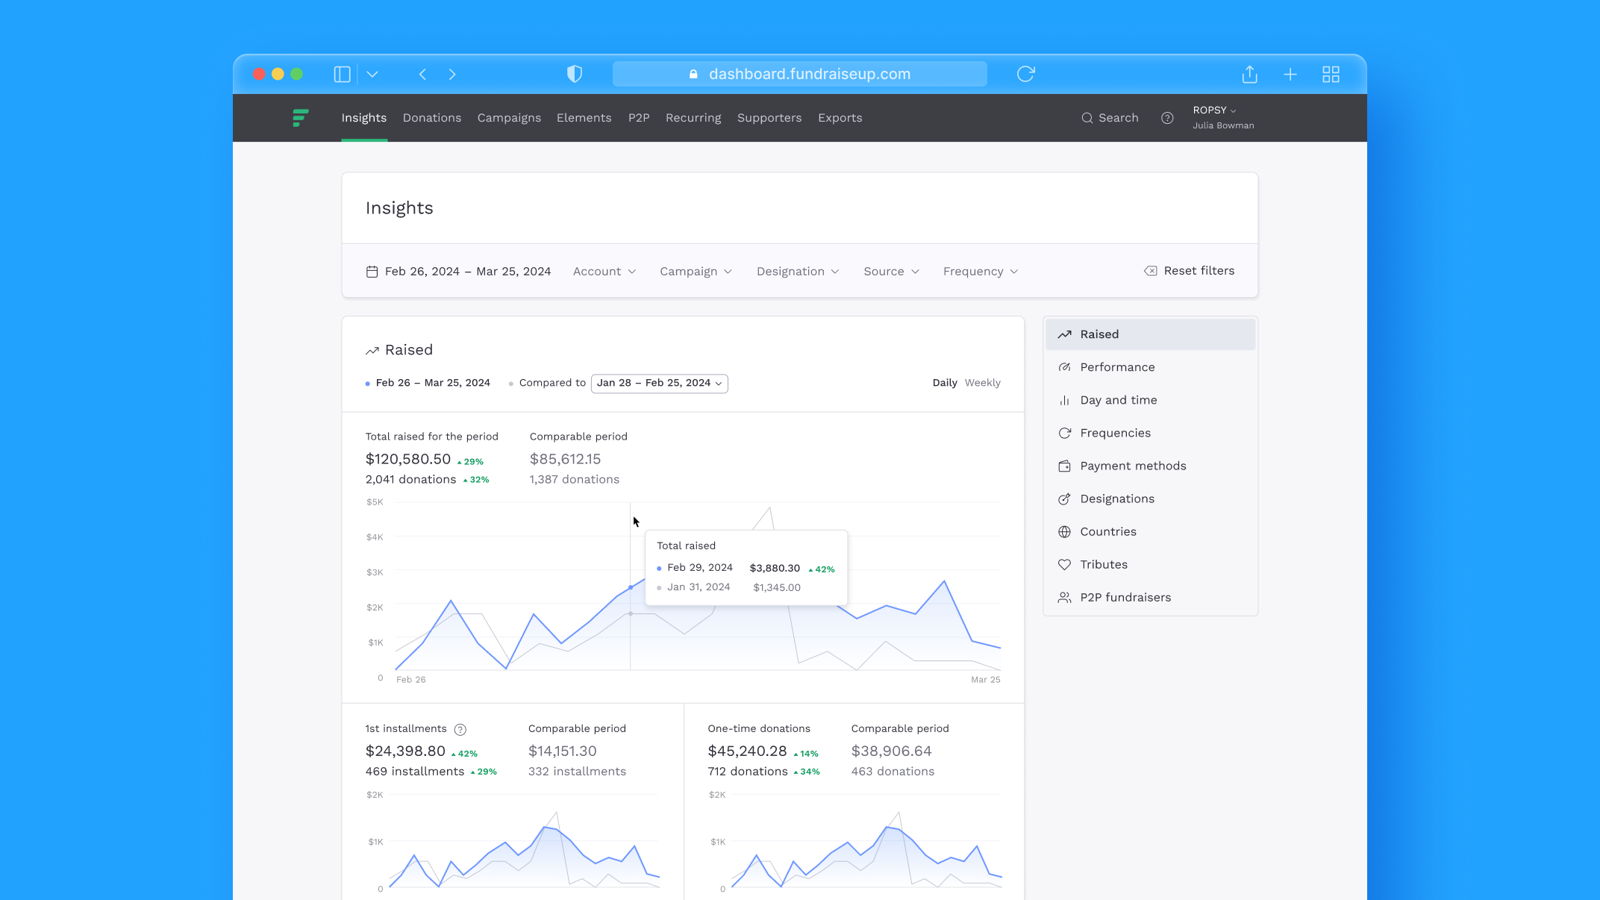Open the help question mark icon
Image resolution: width=1600 pixels, height=900 pixels.
click(1167, 118)
